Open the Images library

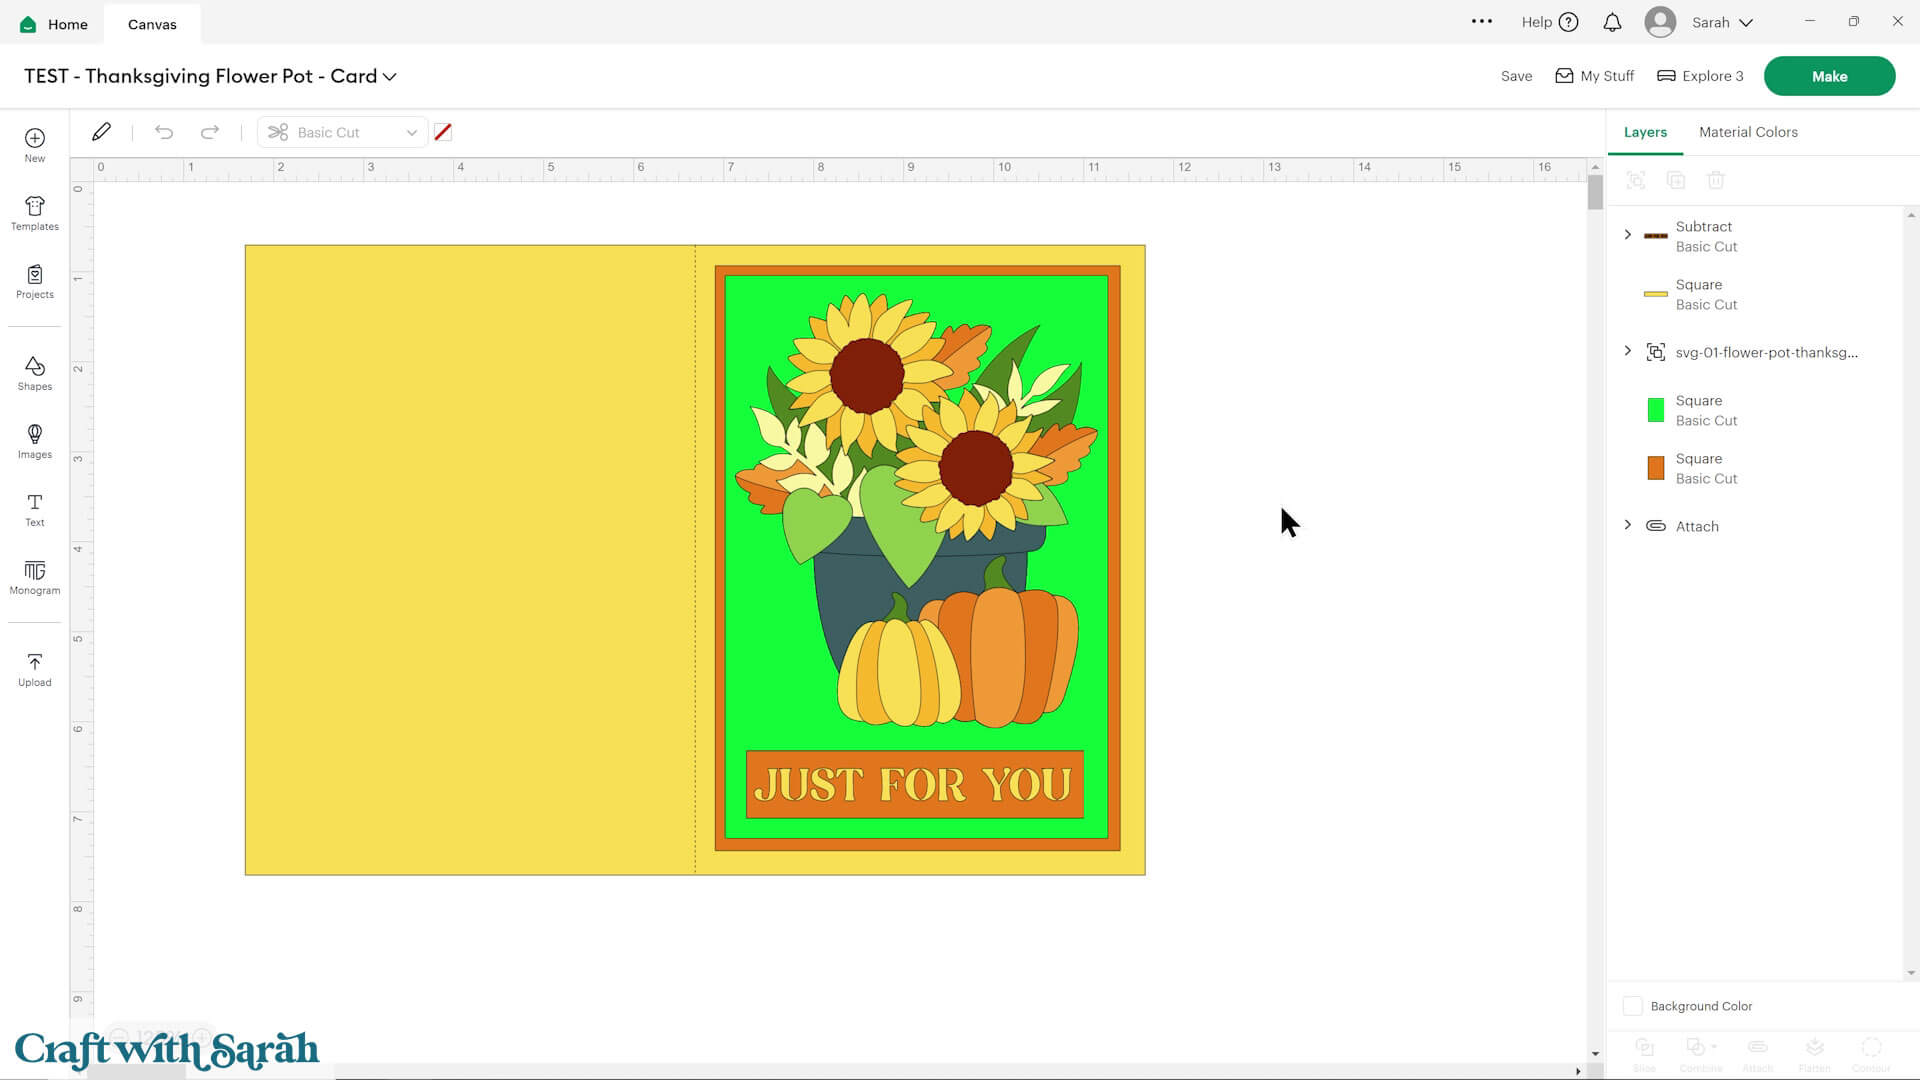tap(35, 441)
